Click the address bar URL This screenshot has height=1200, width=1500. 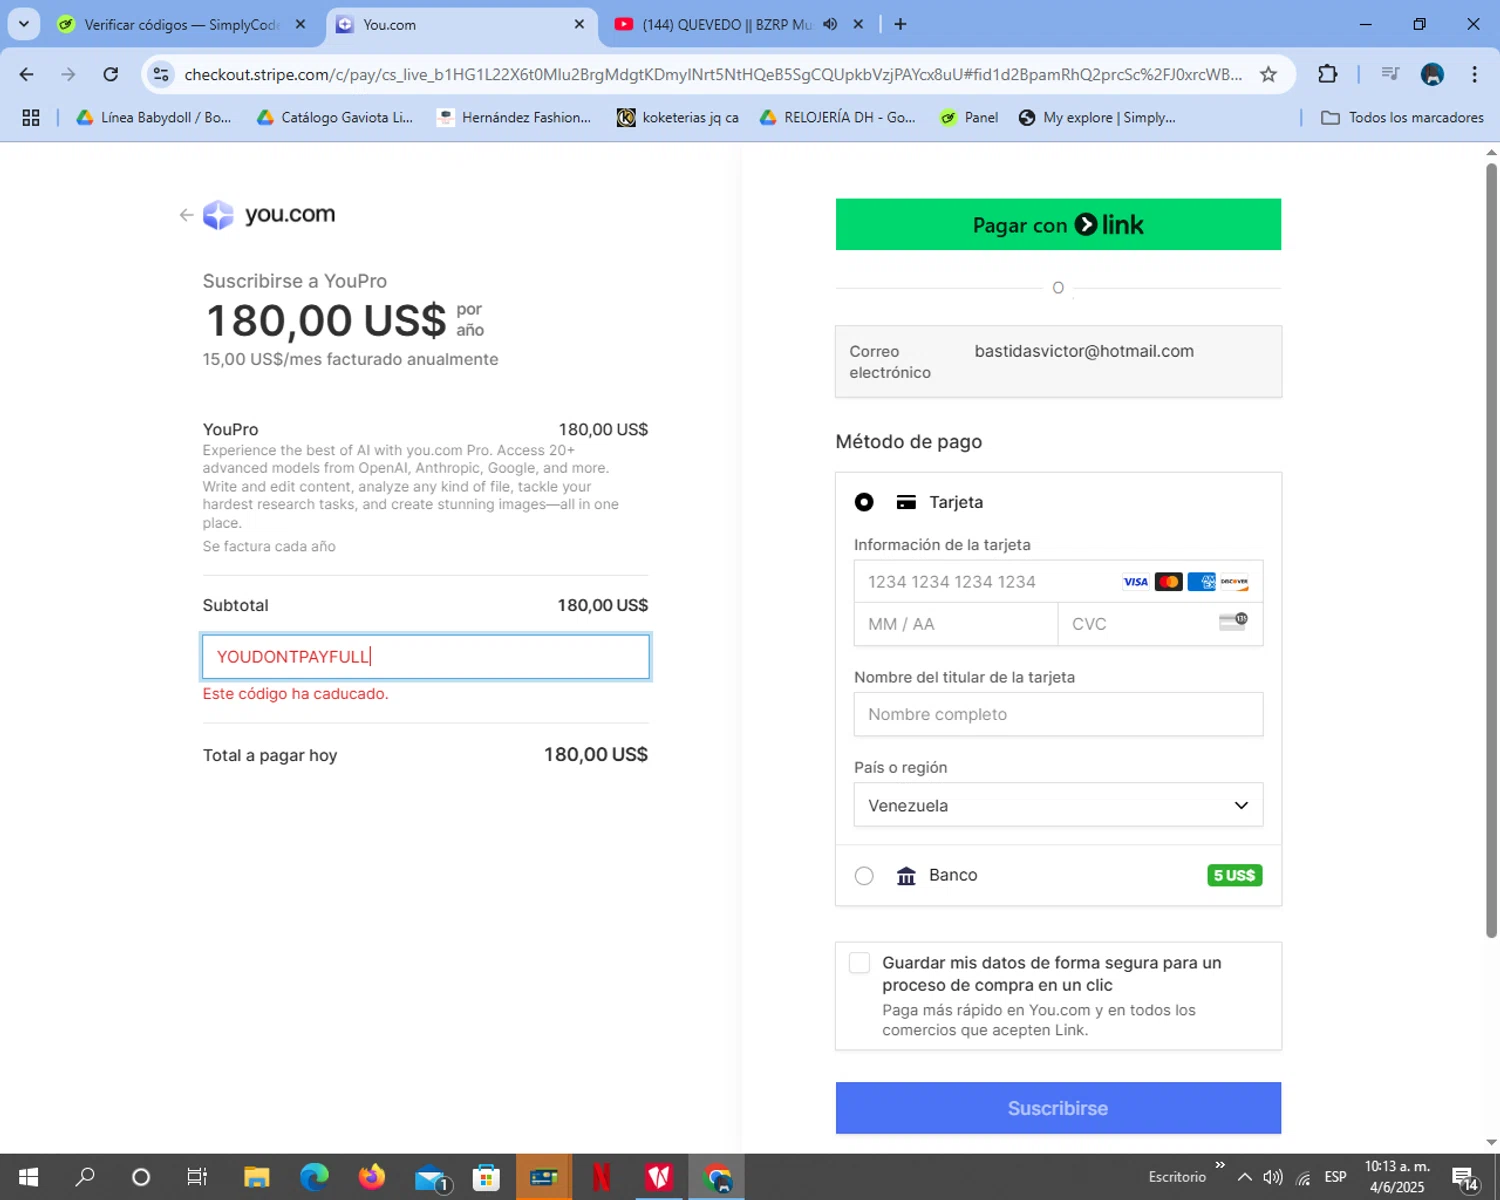(713, 74)
